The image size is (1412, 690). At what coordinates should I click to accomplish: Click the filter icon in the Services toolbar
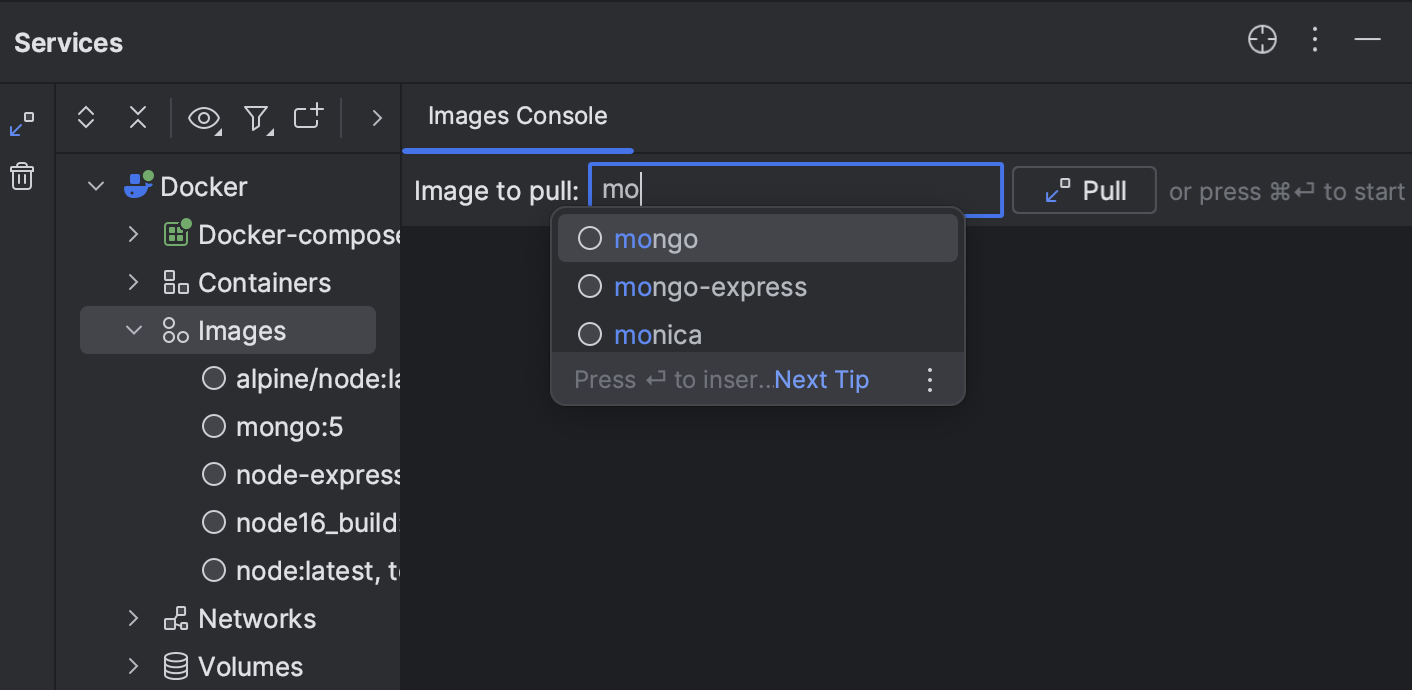(257, 117)
